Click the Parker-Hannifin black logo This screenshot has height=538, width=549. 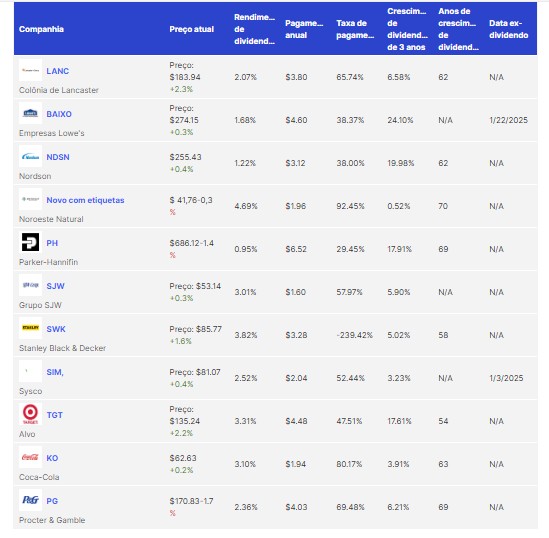(x=30, y=242)
